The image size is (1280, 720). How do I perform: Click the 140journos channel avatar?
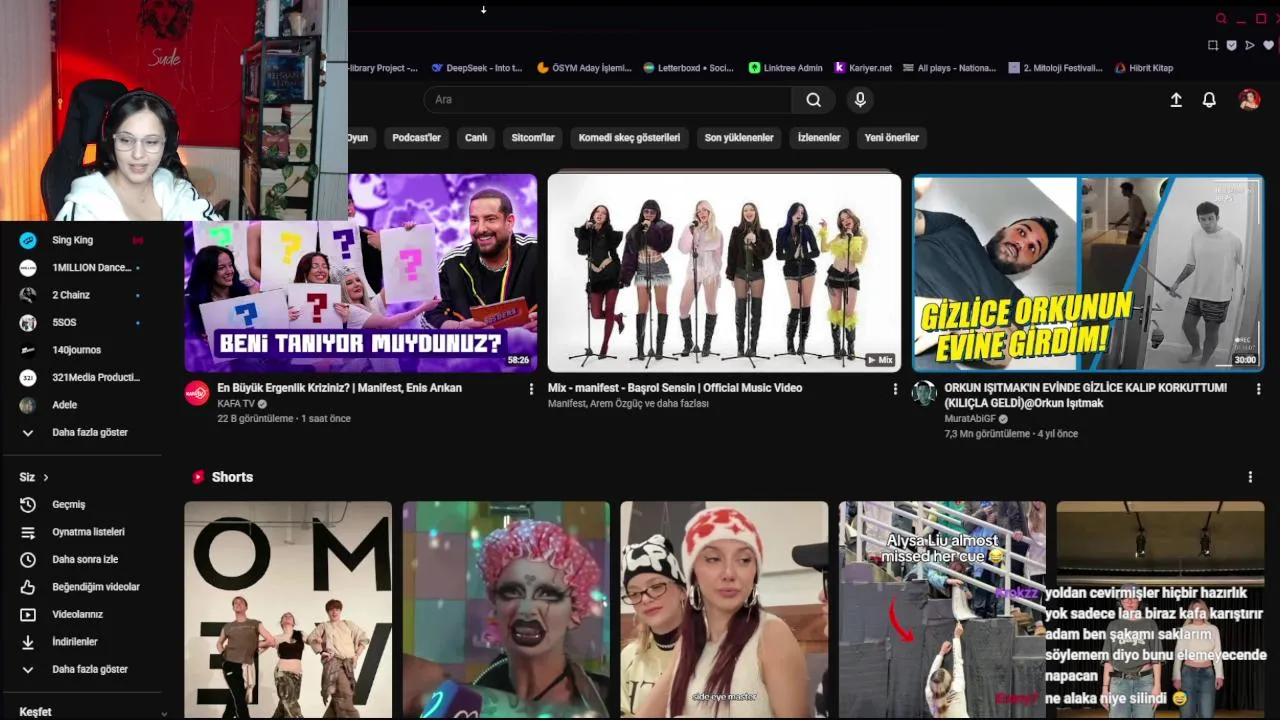tap(28, 350)
